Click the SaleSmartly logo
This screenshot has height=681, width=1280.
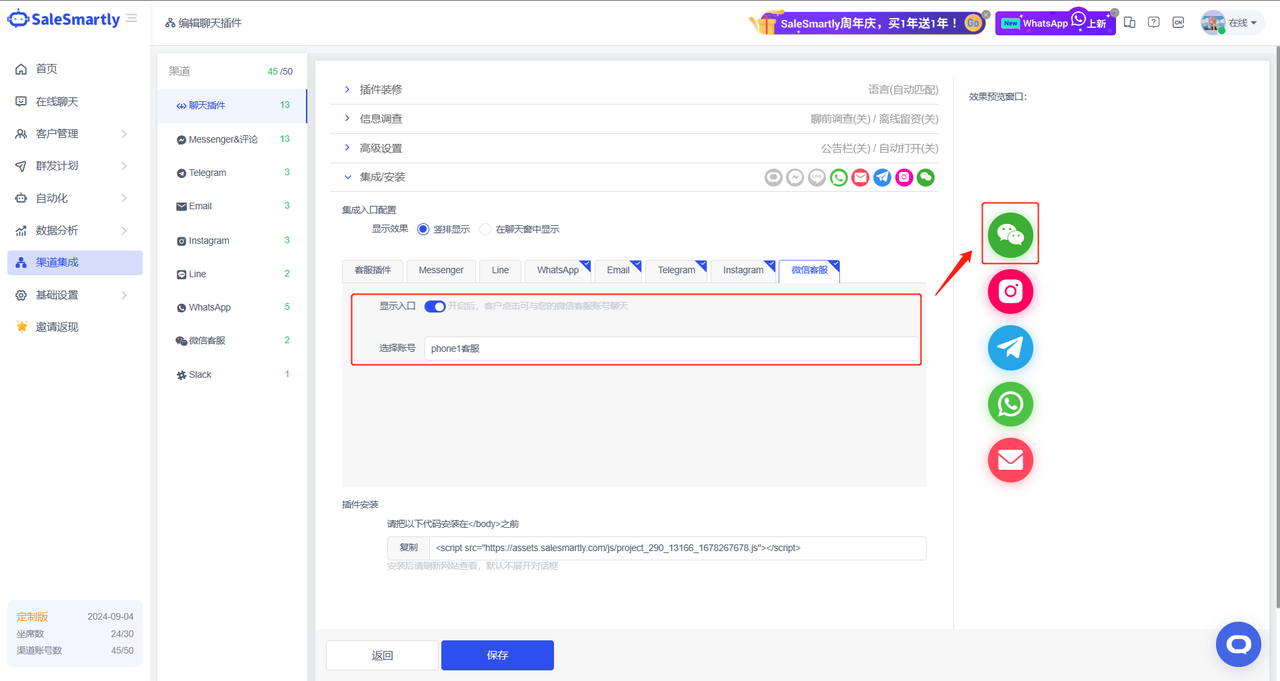64,19
